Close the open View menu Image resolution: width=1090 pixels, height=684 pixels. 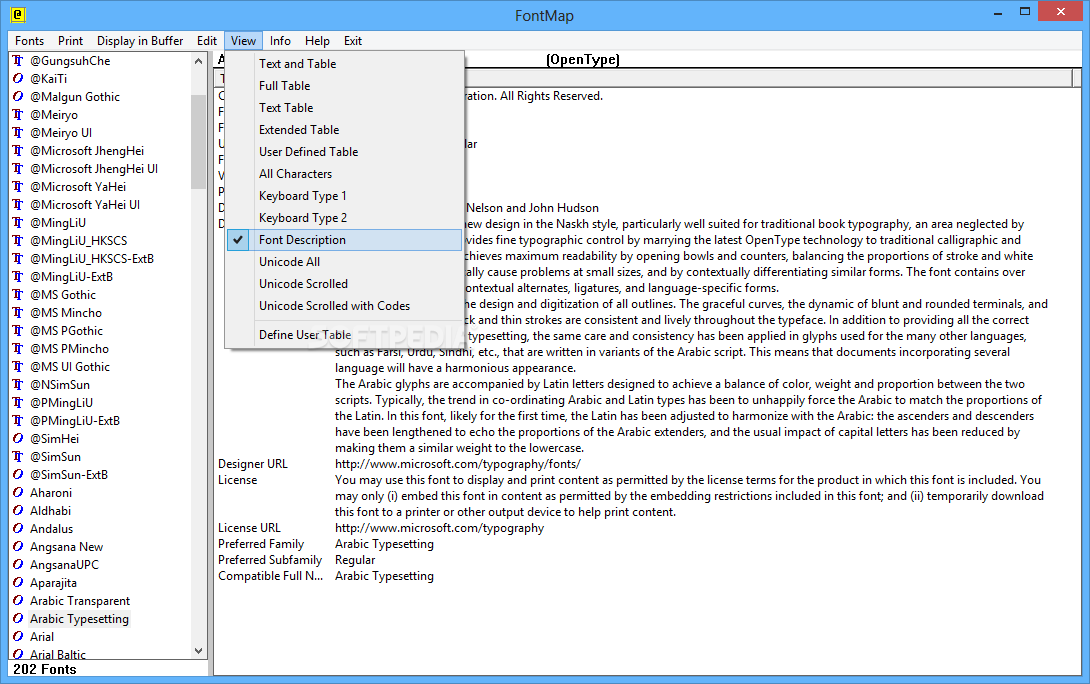click(x=243, y=41)
